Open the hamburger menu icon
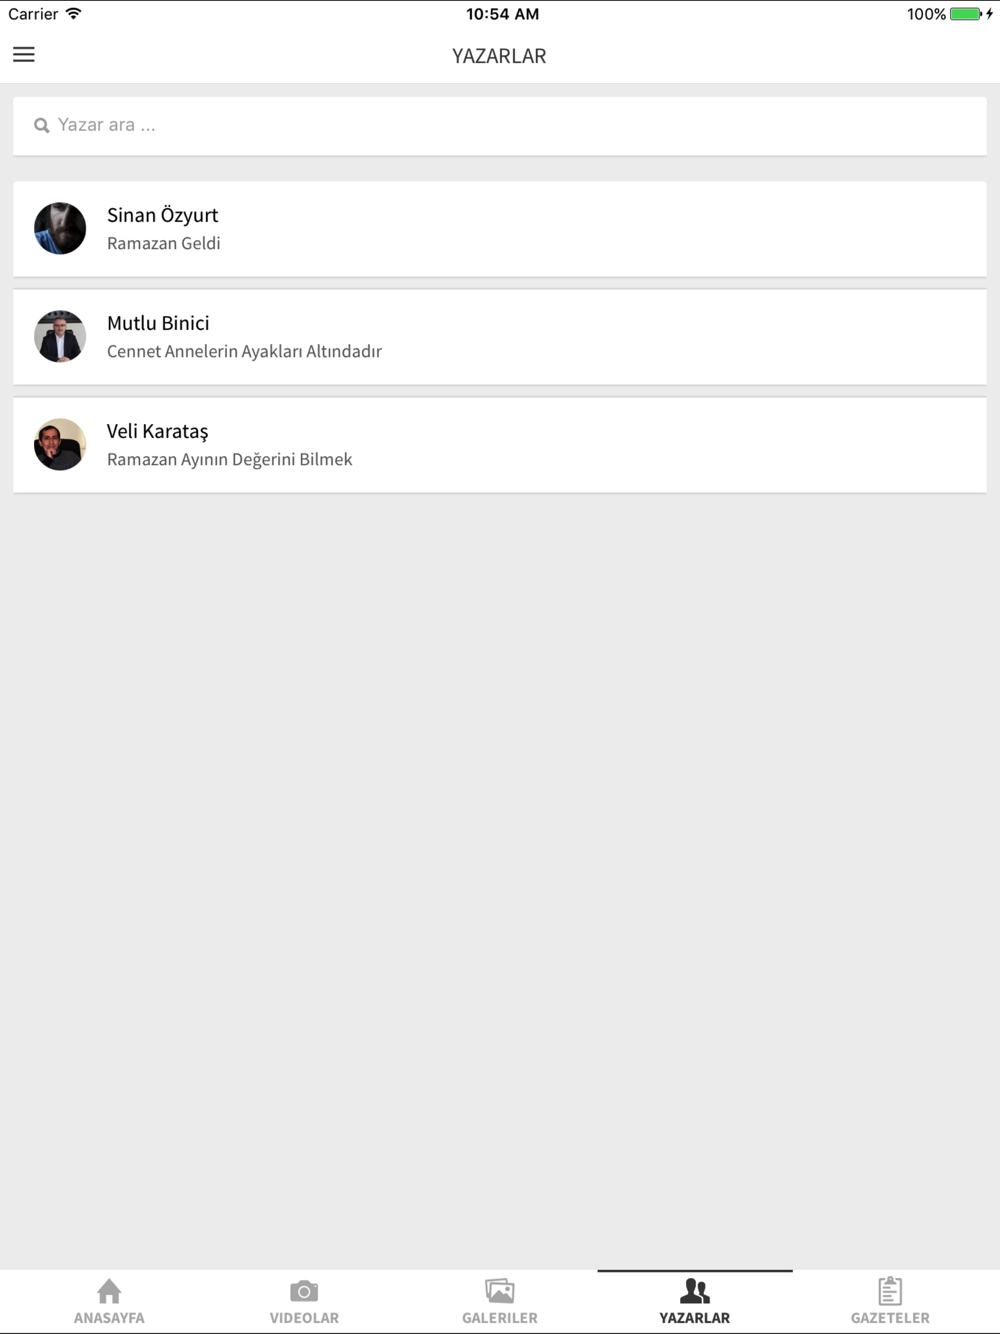The height and width of the screenshot is (1334, 1000). point(24,55)
